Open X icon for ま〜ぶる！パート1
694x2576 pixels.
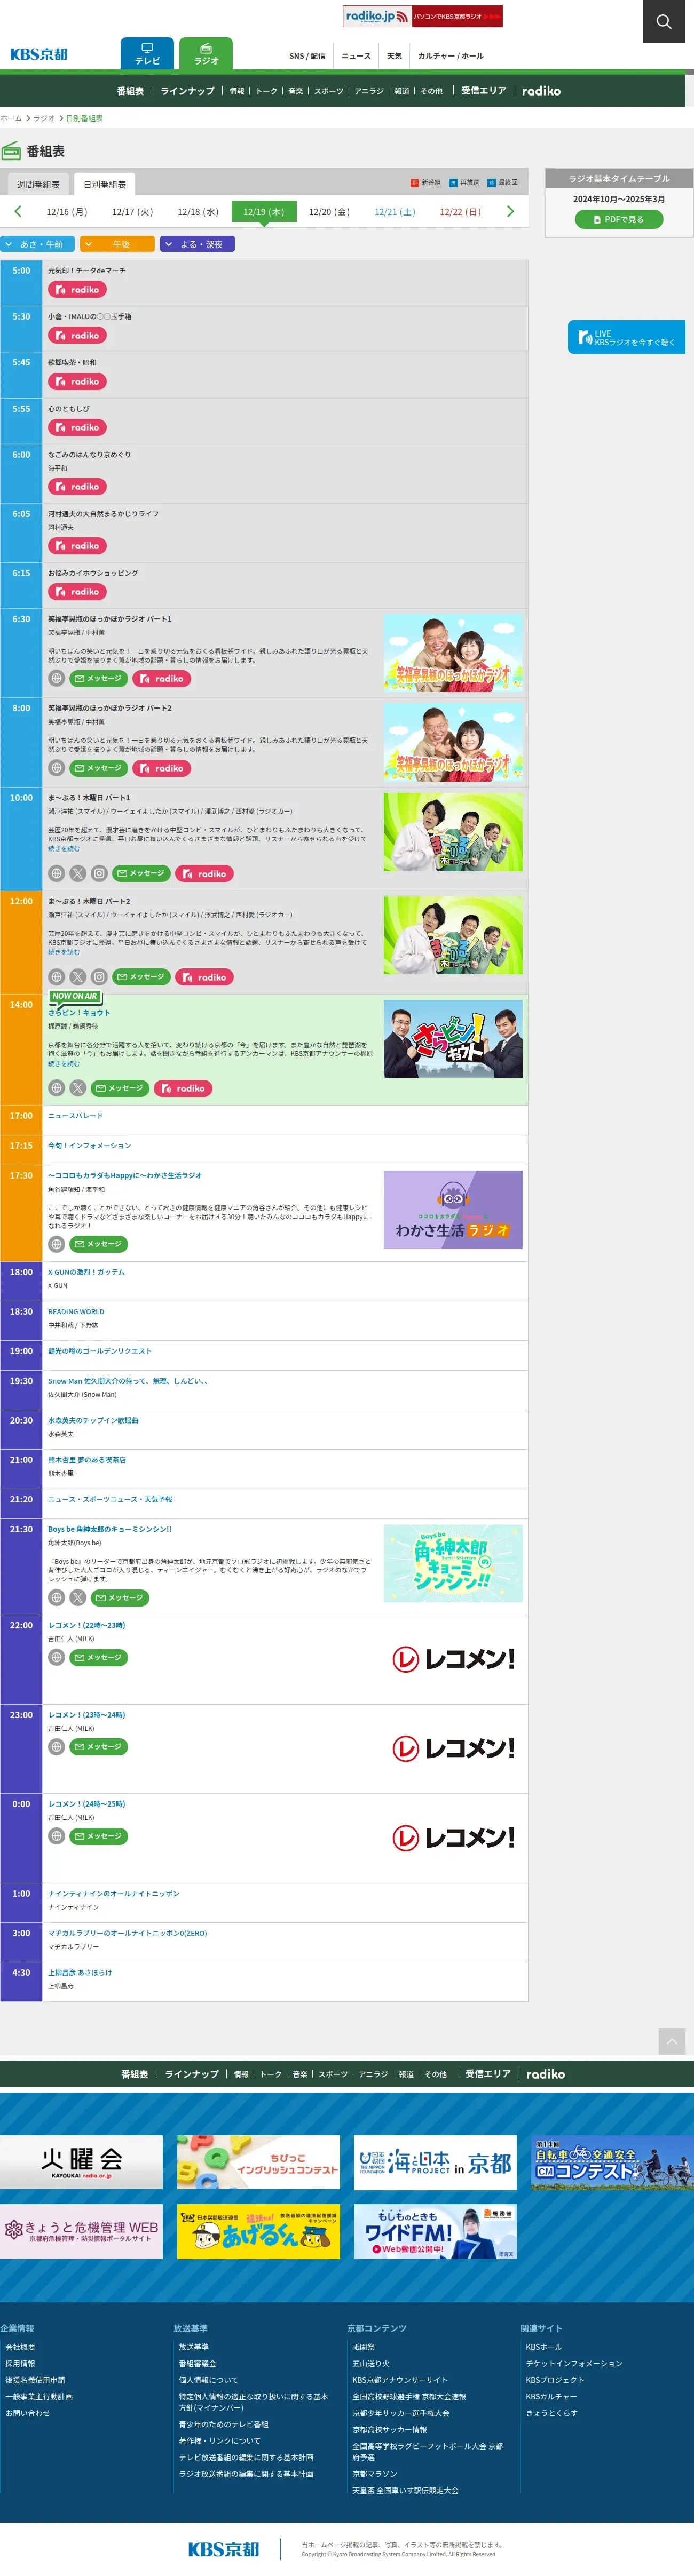78,873
